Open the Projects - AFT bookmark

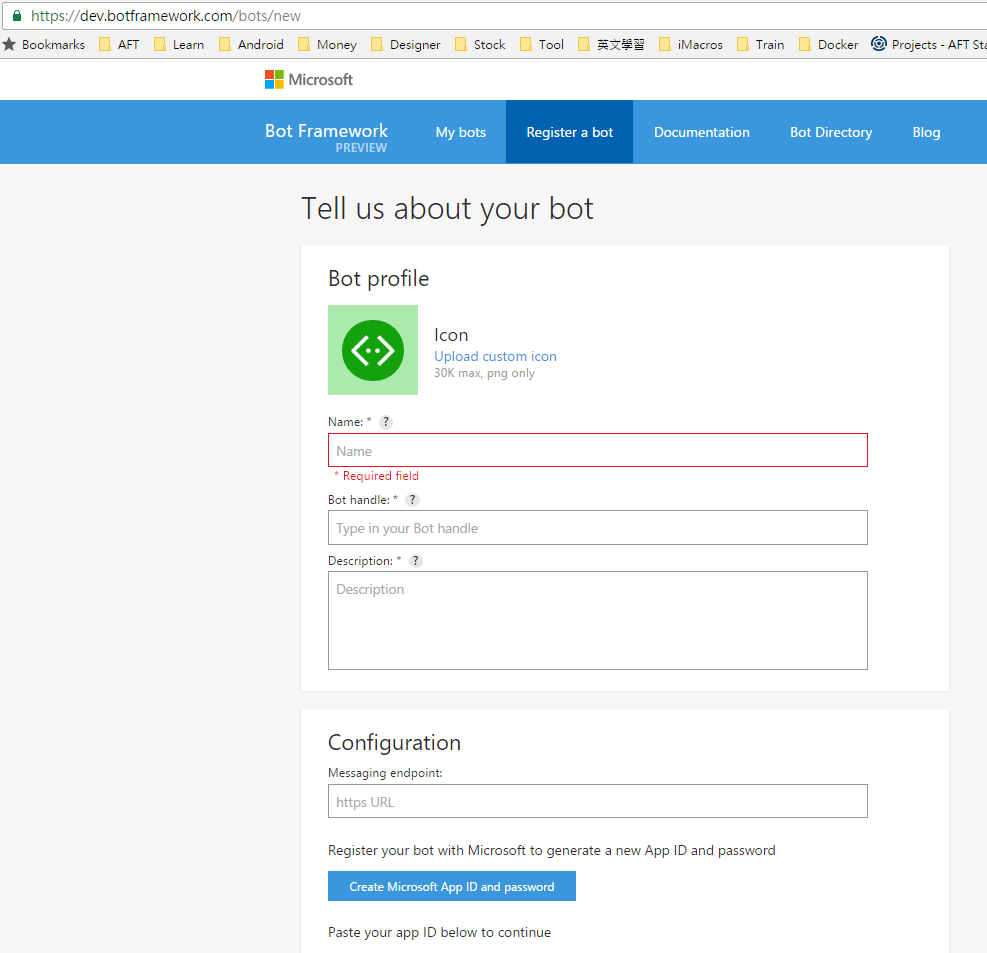tap(929, 44)
